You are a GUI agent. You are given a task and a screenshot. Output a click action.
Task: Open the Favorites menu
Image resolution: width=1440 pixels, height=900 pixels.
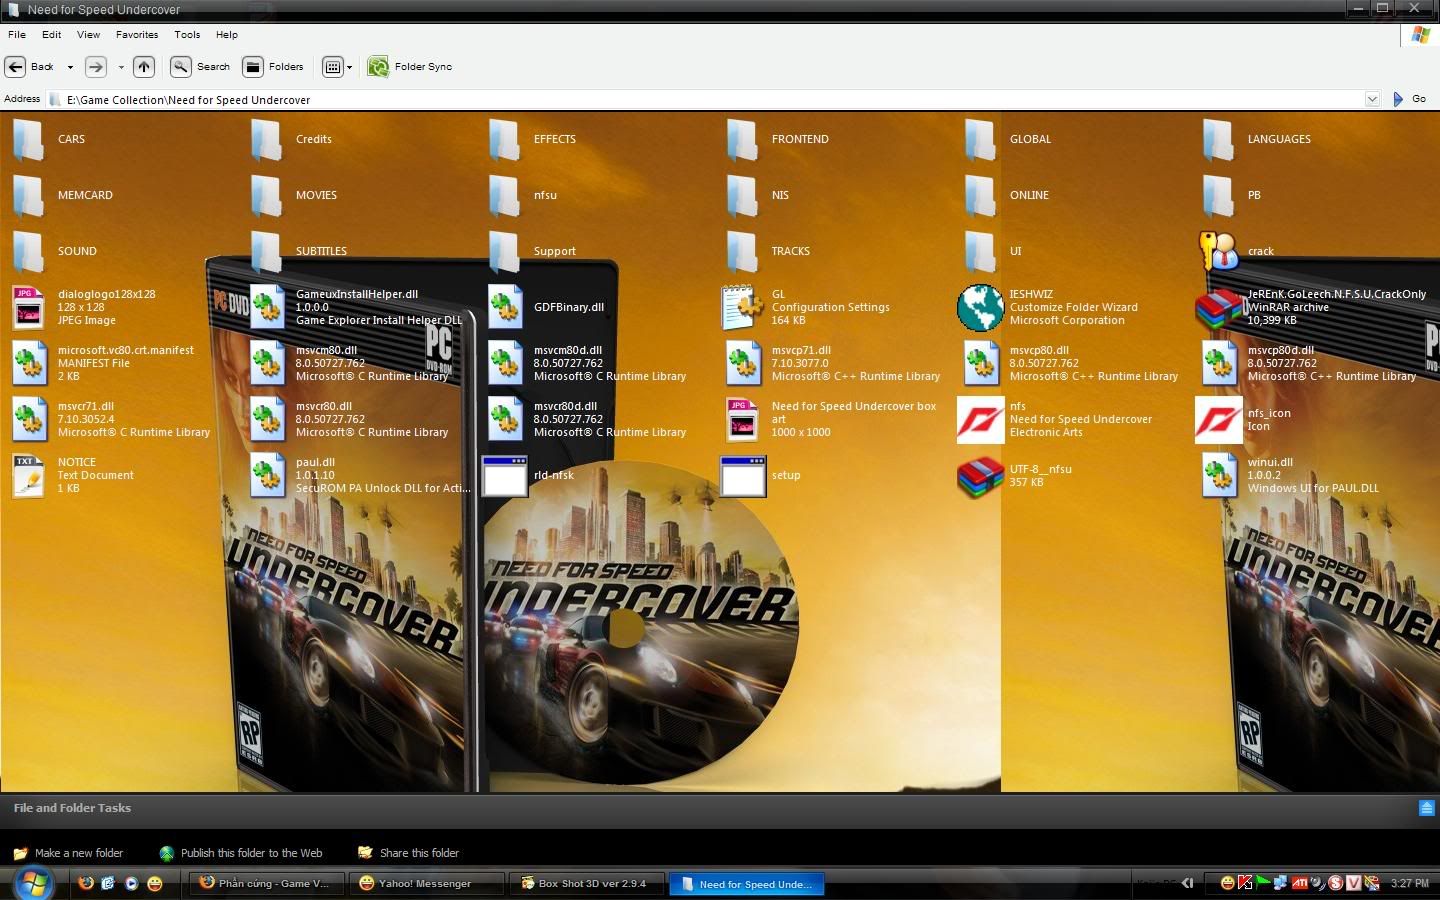click(x=137, y=34)
